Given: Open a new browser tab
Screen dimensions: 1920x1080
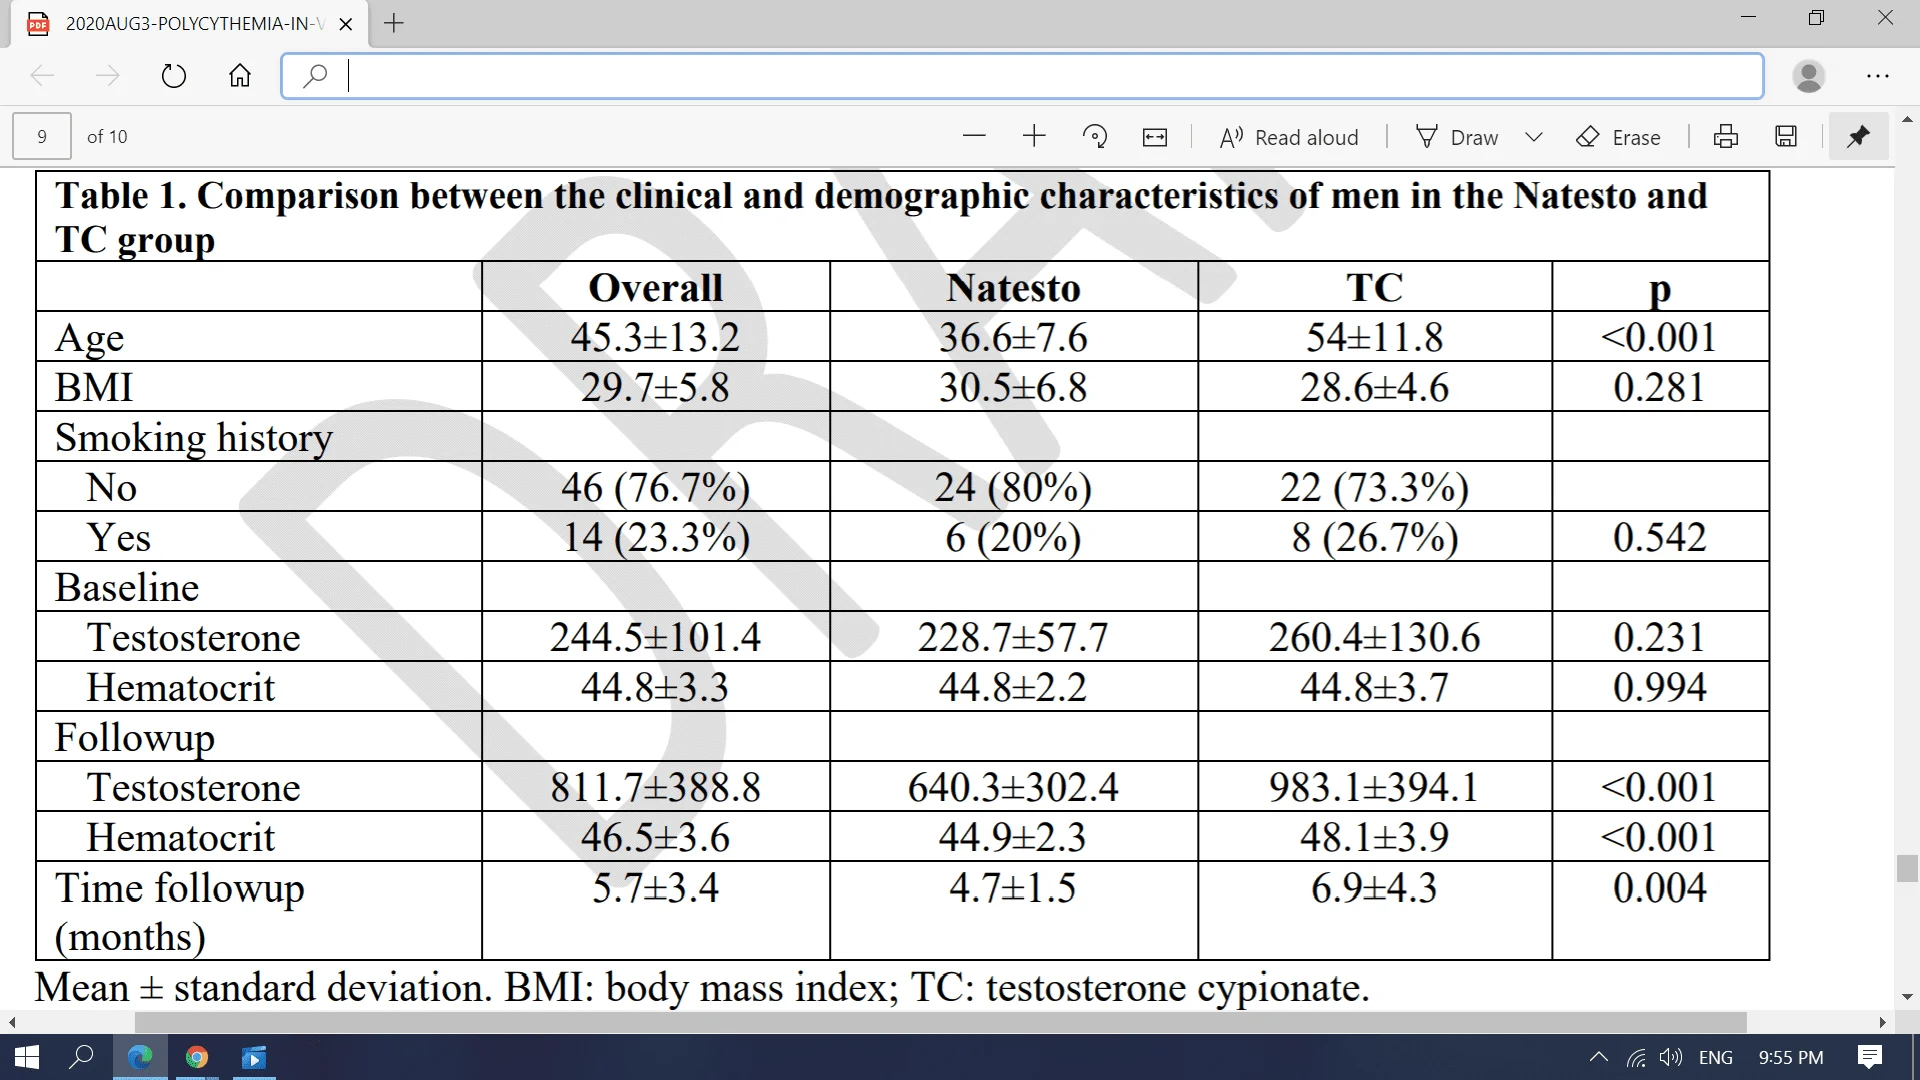Looking at the screenshot, I should click(x=393, y=24).
